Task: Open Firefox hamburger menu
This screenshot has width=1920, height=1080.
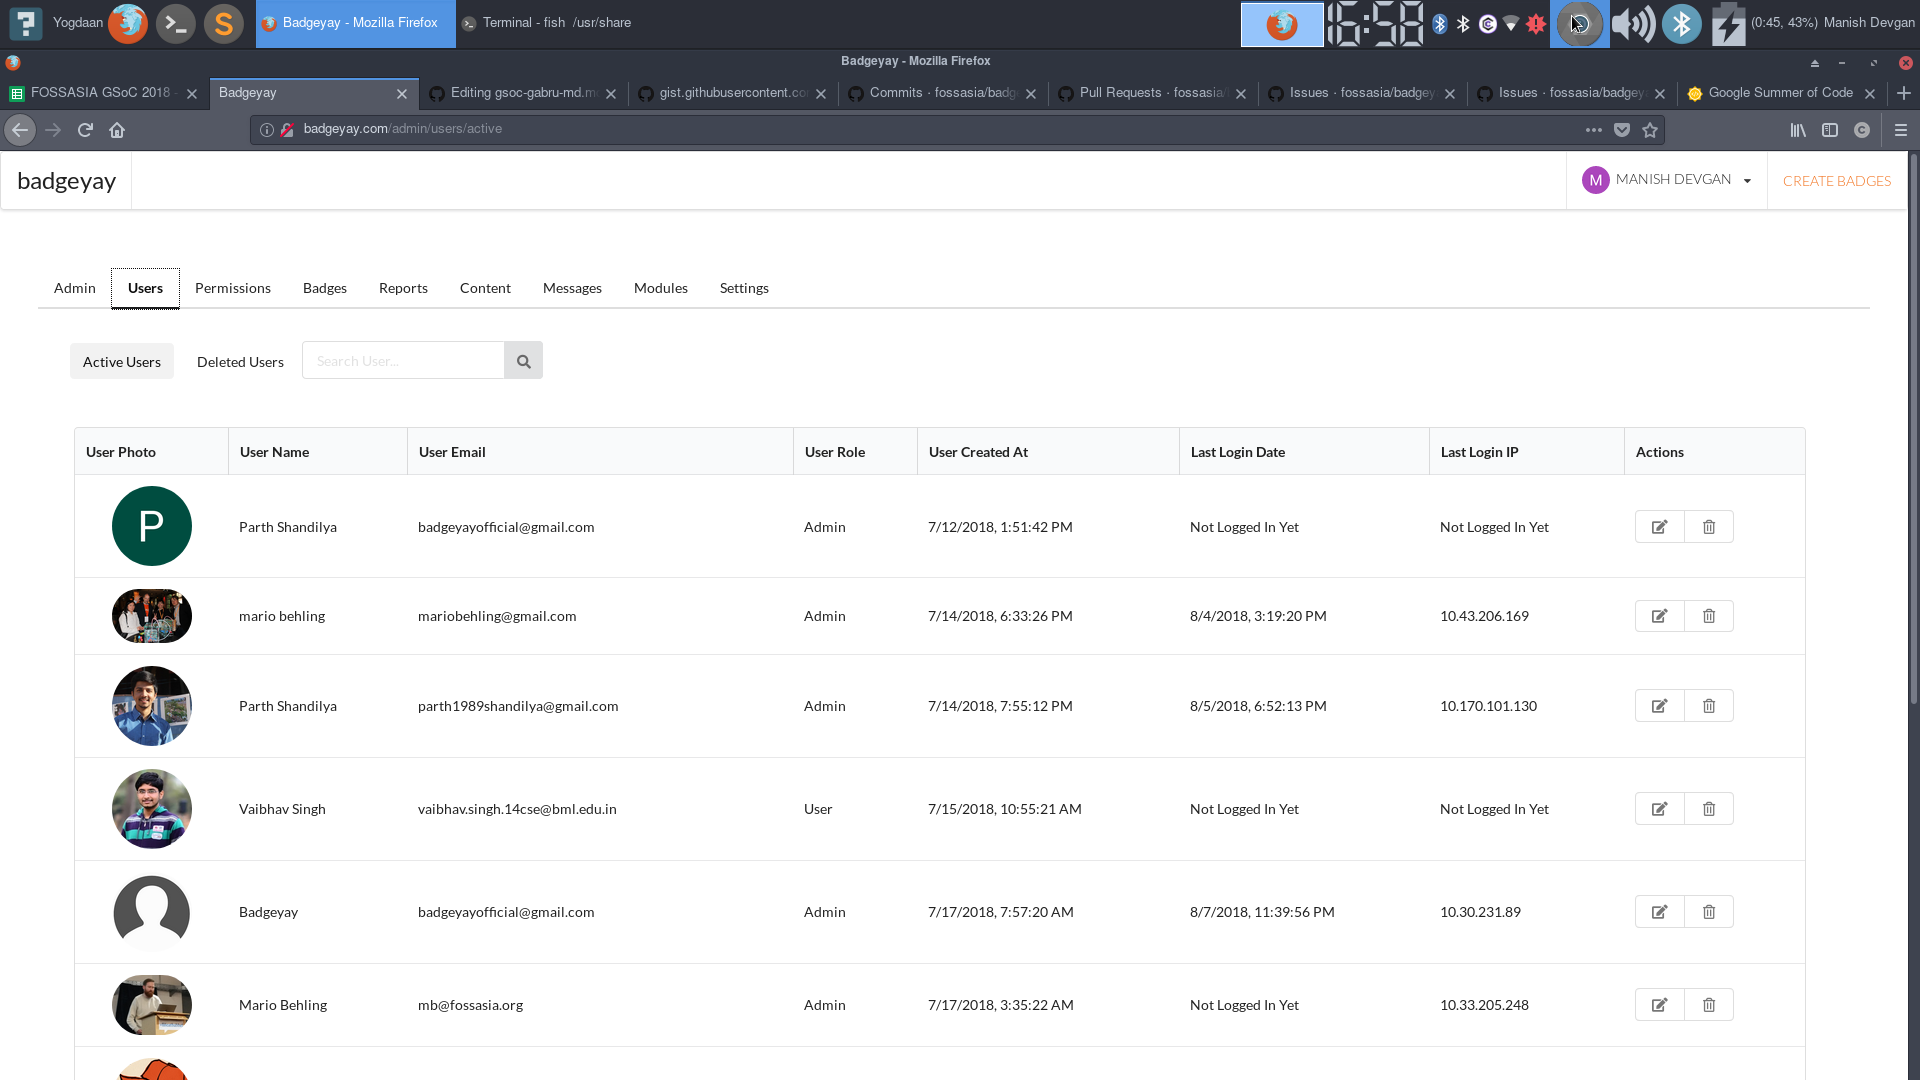Action: (x=1901, y=130)
